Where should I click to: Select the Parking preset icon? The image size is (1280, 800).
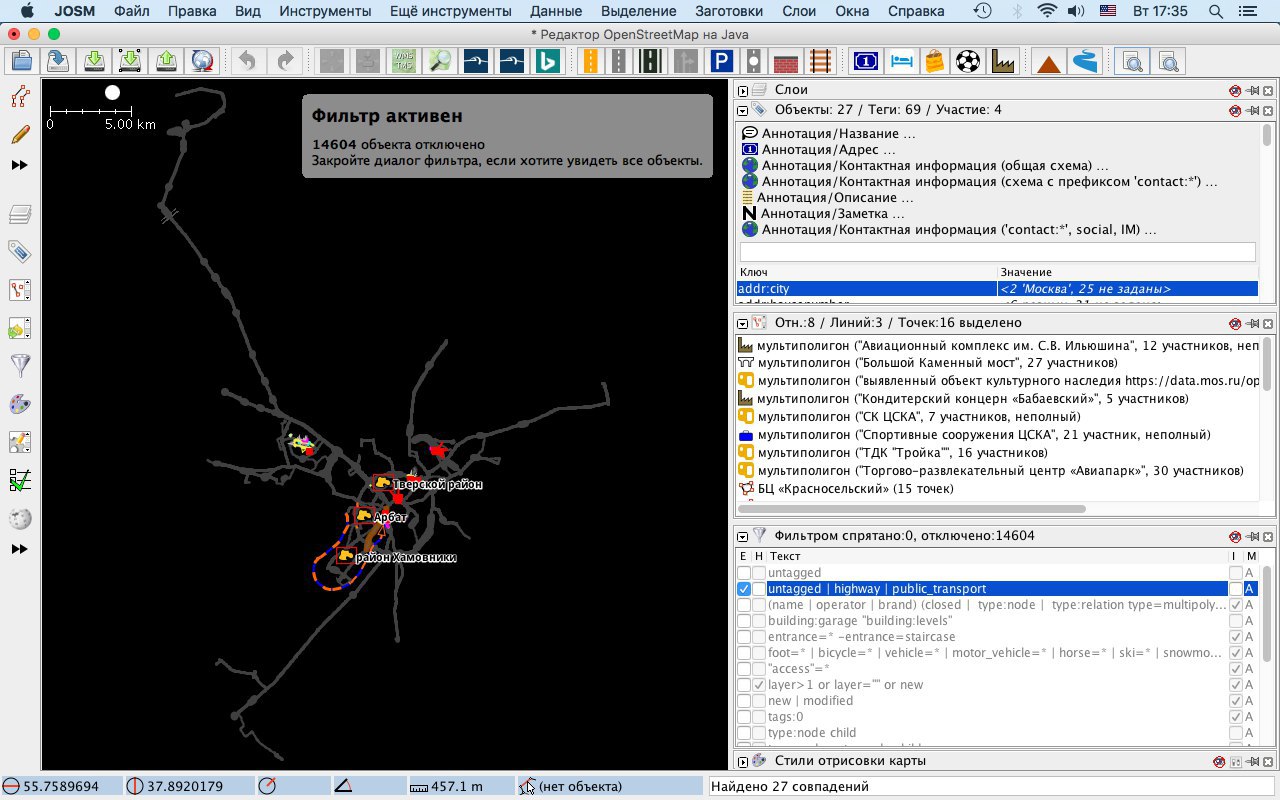click(720, 61)
